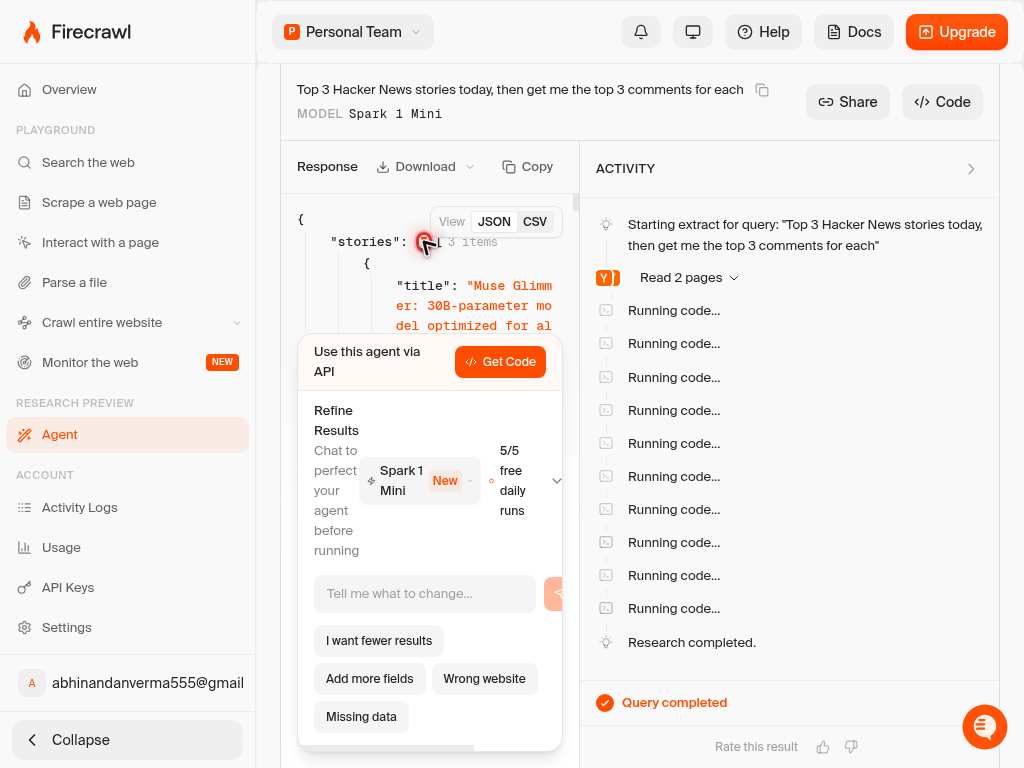Click the Research completed lightbulb icon
1024x768 pixels.
[606, 643]
